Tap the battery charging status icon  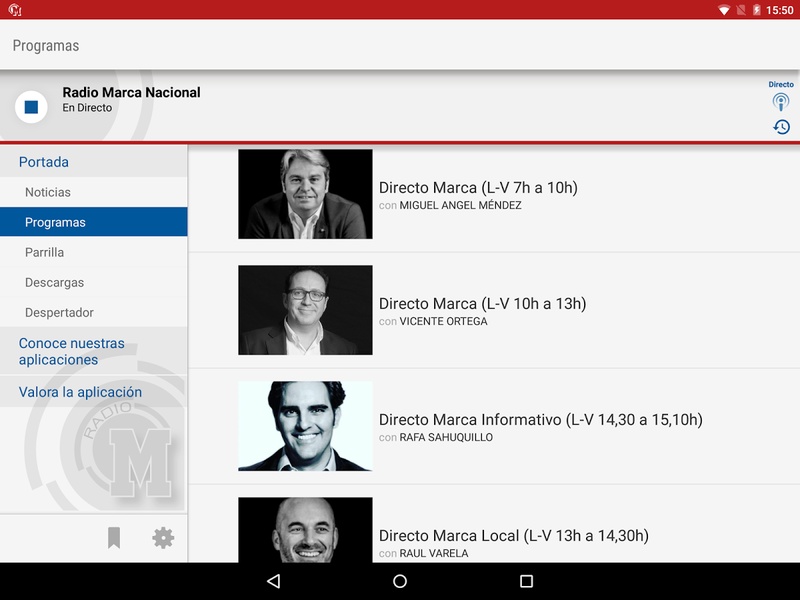757,10
